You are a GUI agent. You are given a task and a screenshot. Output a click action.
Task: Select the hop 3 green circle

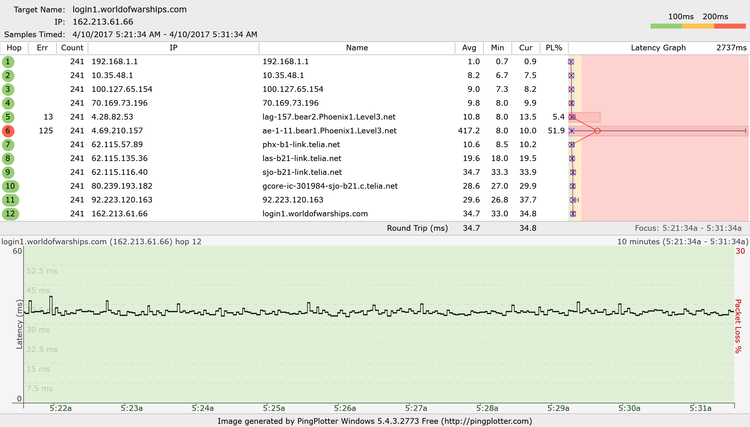8,89
